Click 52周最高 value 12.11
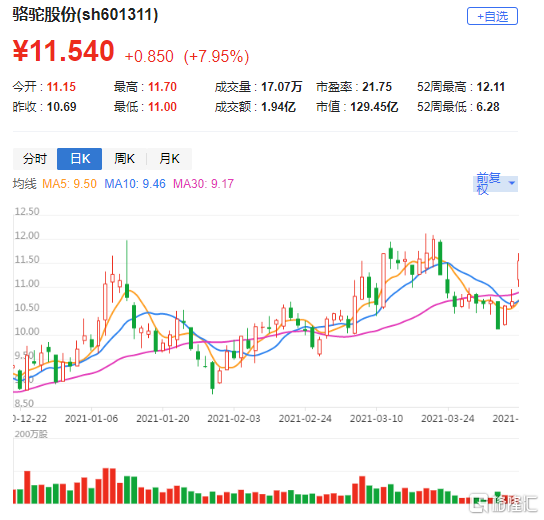The width and height of the screenshot is (544, 520). tap(491, 87)
